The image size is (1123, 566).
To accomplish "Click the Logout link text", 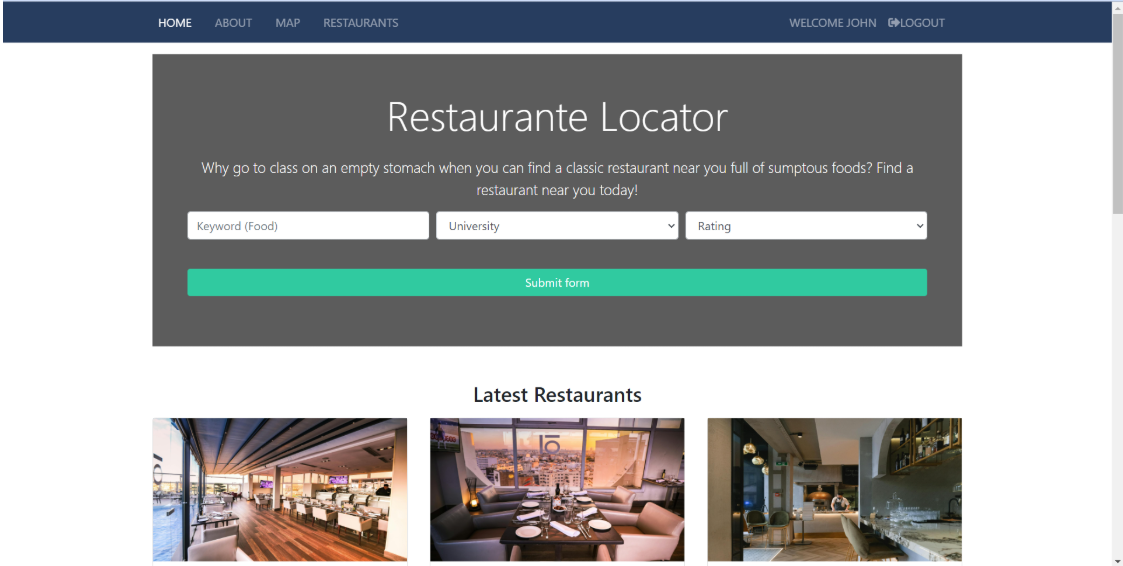I will [x=922, y=23].
